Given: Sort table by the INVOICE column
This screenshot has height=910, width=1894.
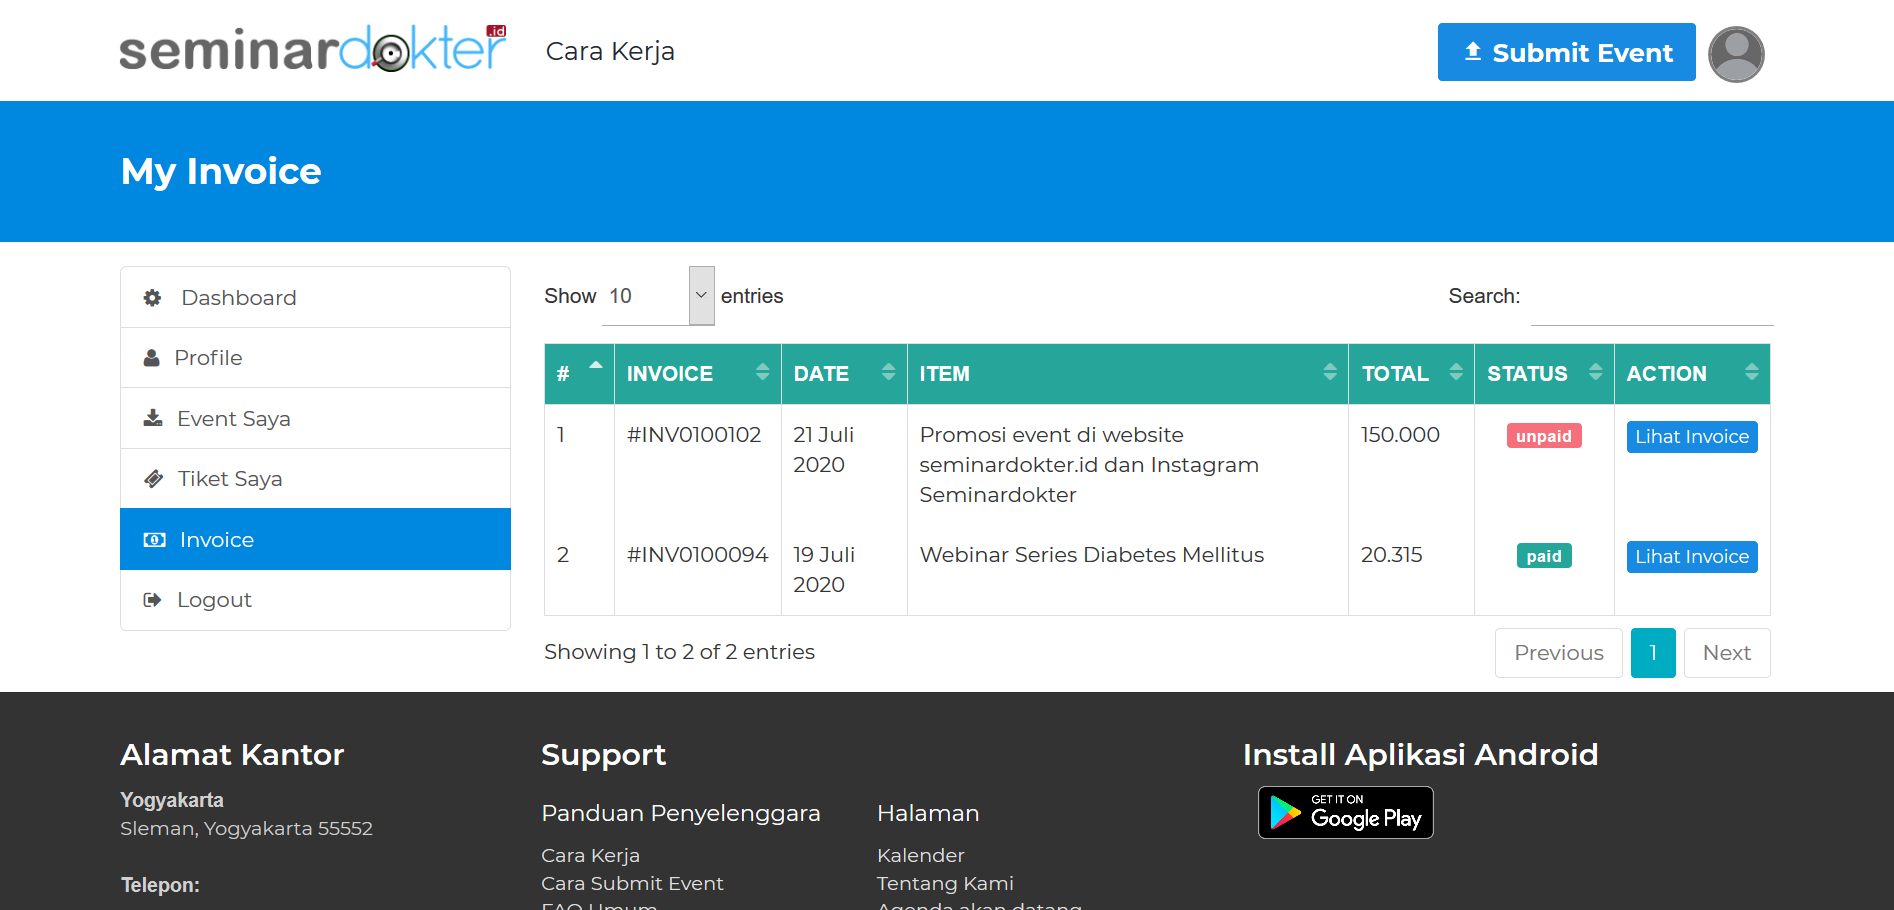Looking at the screenshot, I should click(x=696, y=374).
